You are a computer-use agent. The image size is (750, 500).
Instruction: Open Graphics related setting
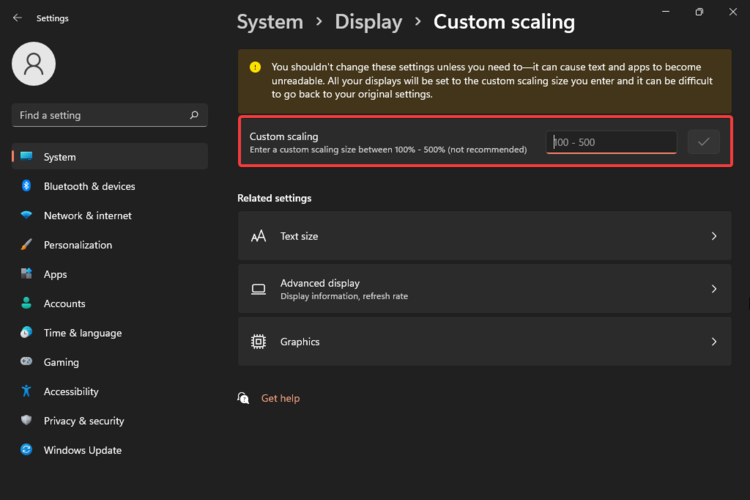click(x=485, y=342)
